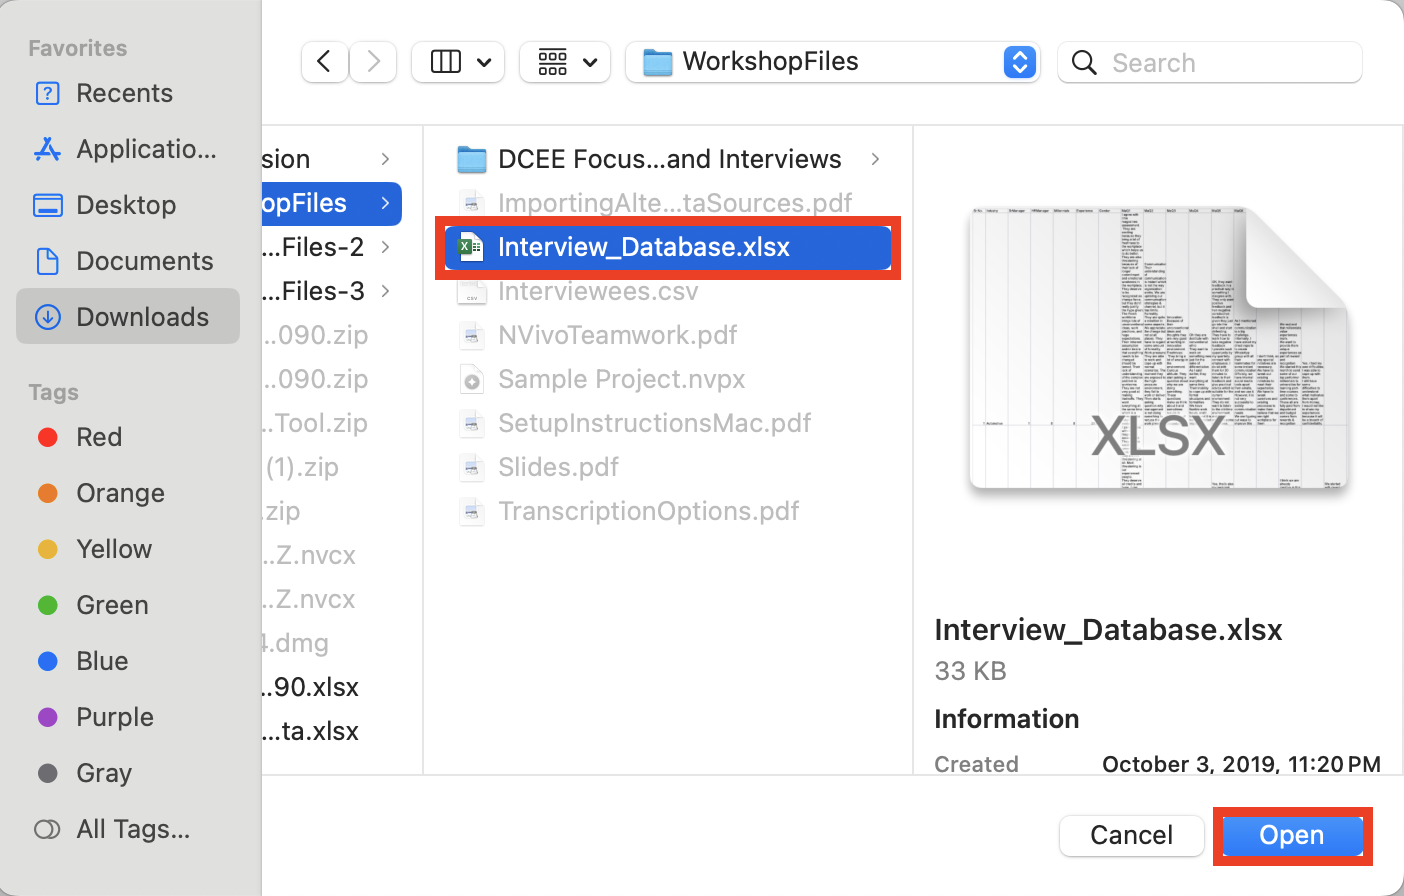Screen dimensions: 1404x896
Task: Click the Cancel button
Action: [1131, 835]
